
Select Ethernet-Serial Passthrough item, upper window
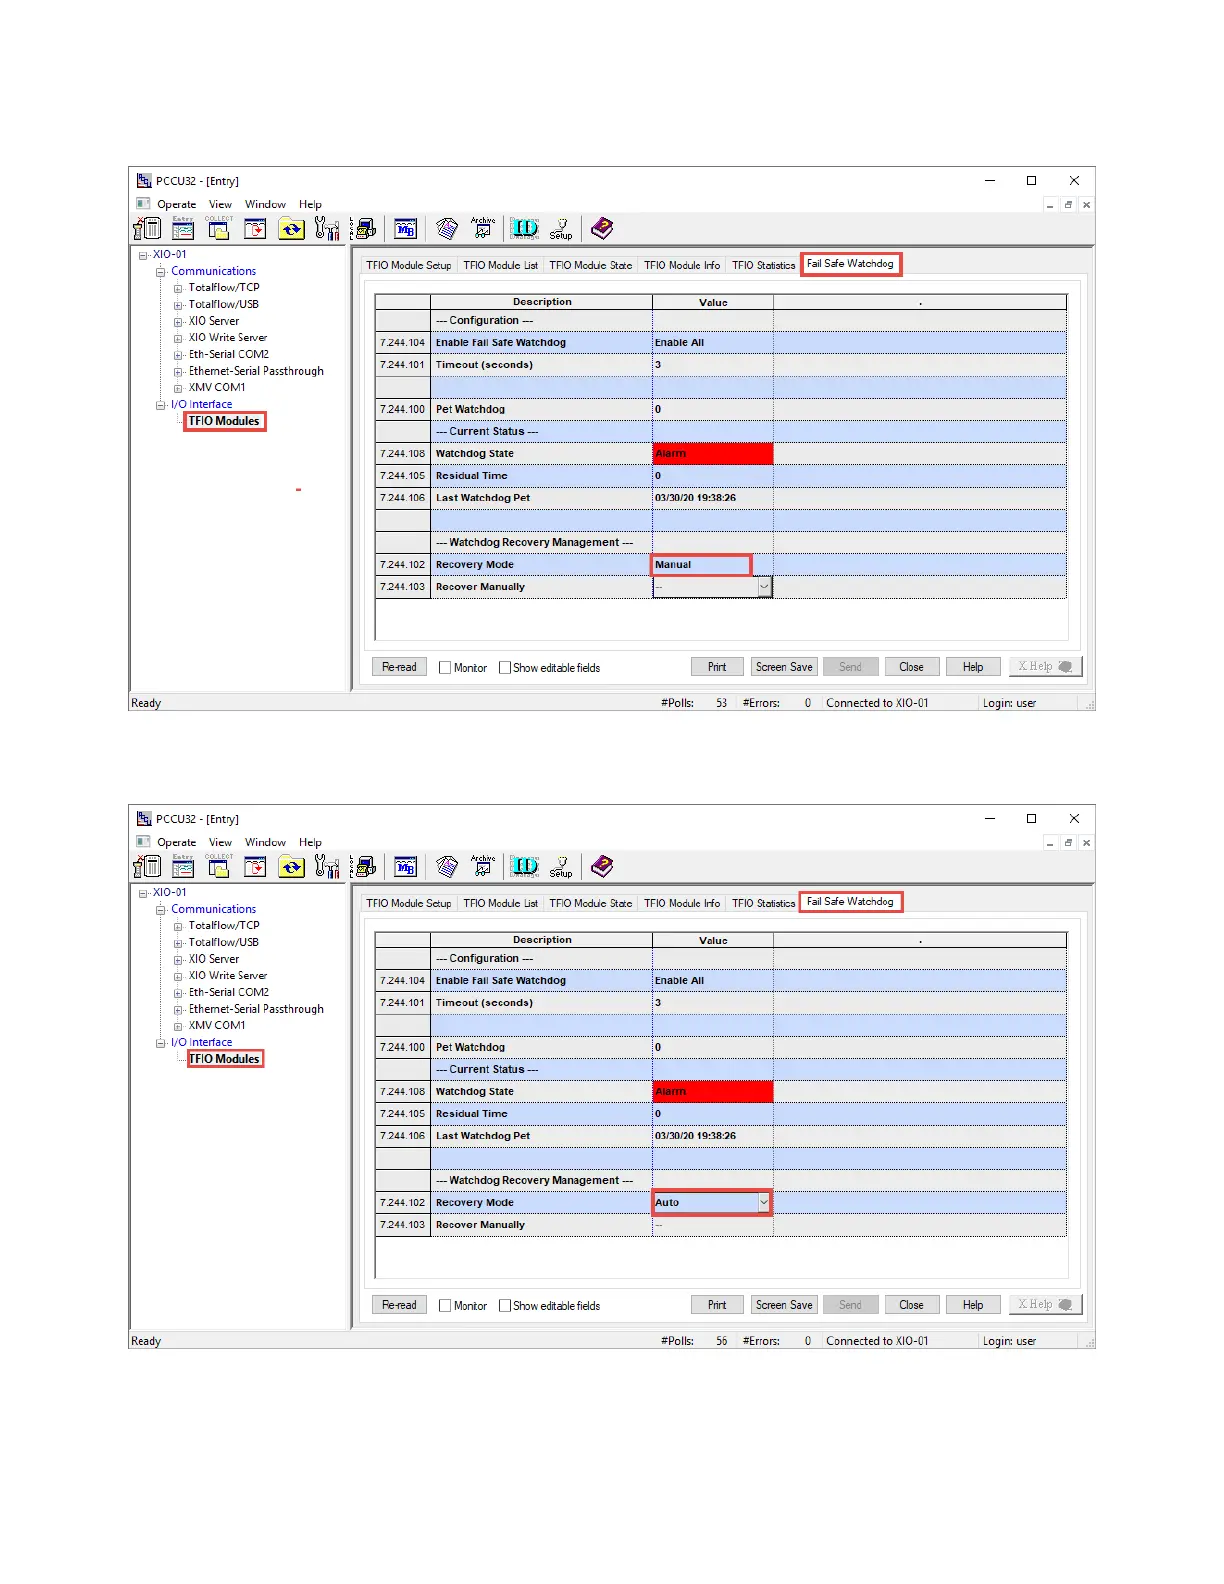coord(256,372)
